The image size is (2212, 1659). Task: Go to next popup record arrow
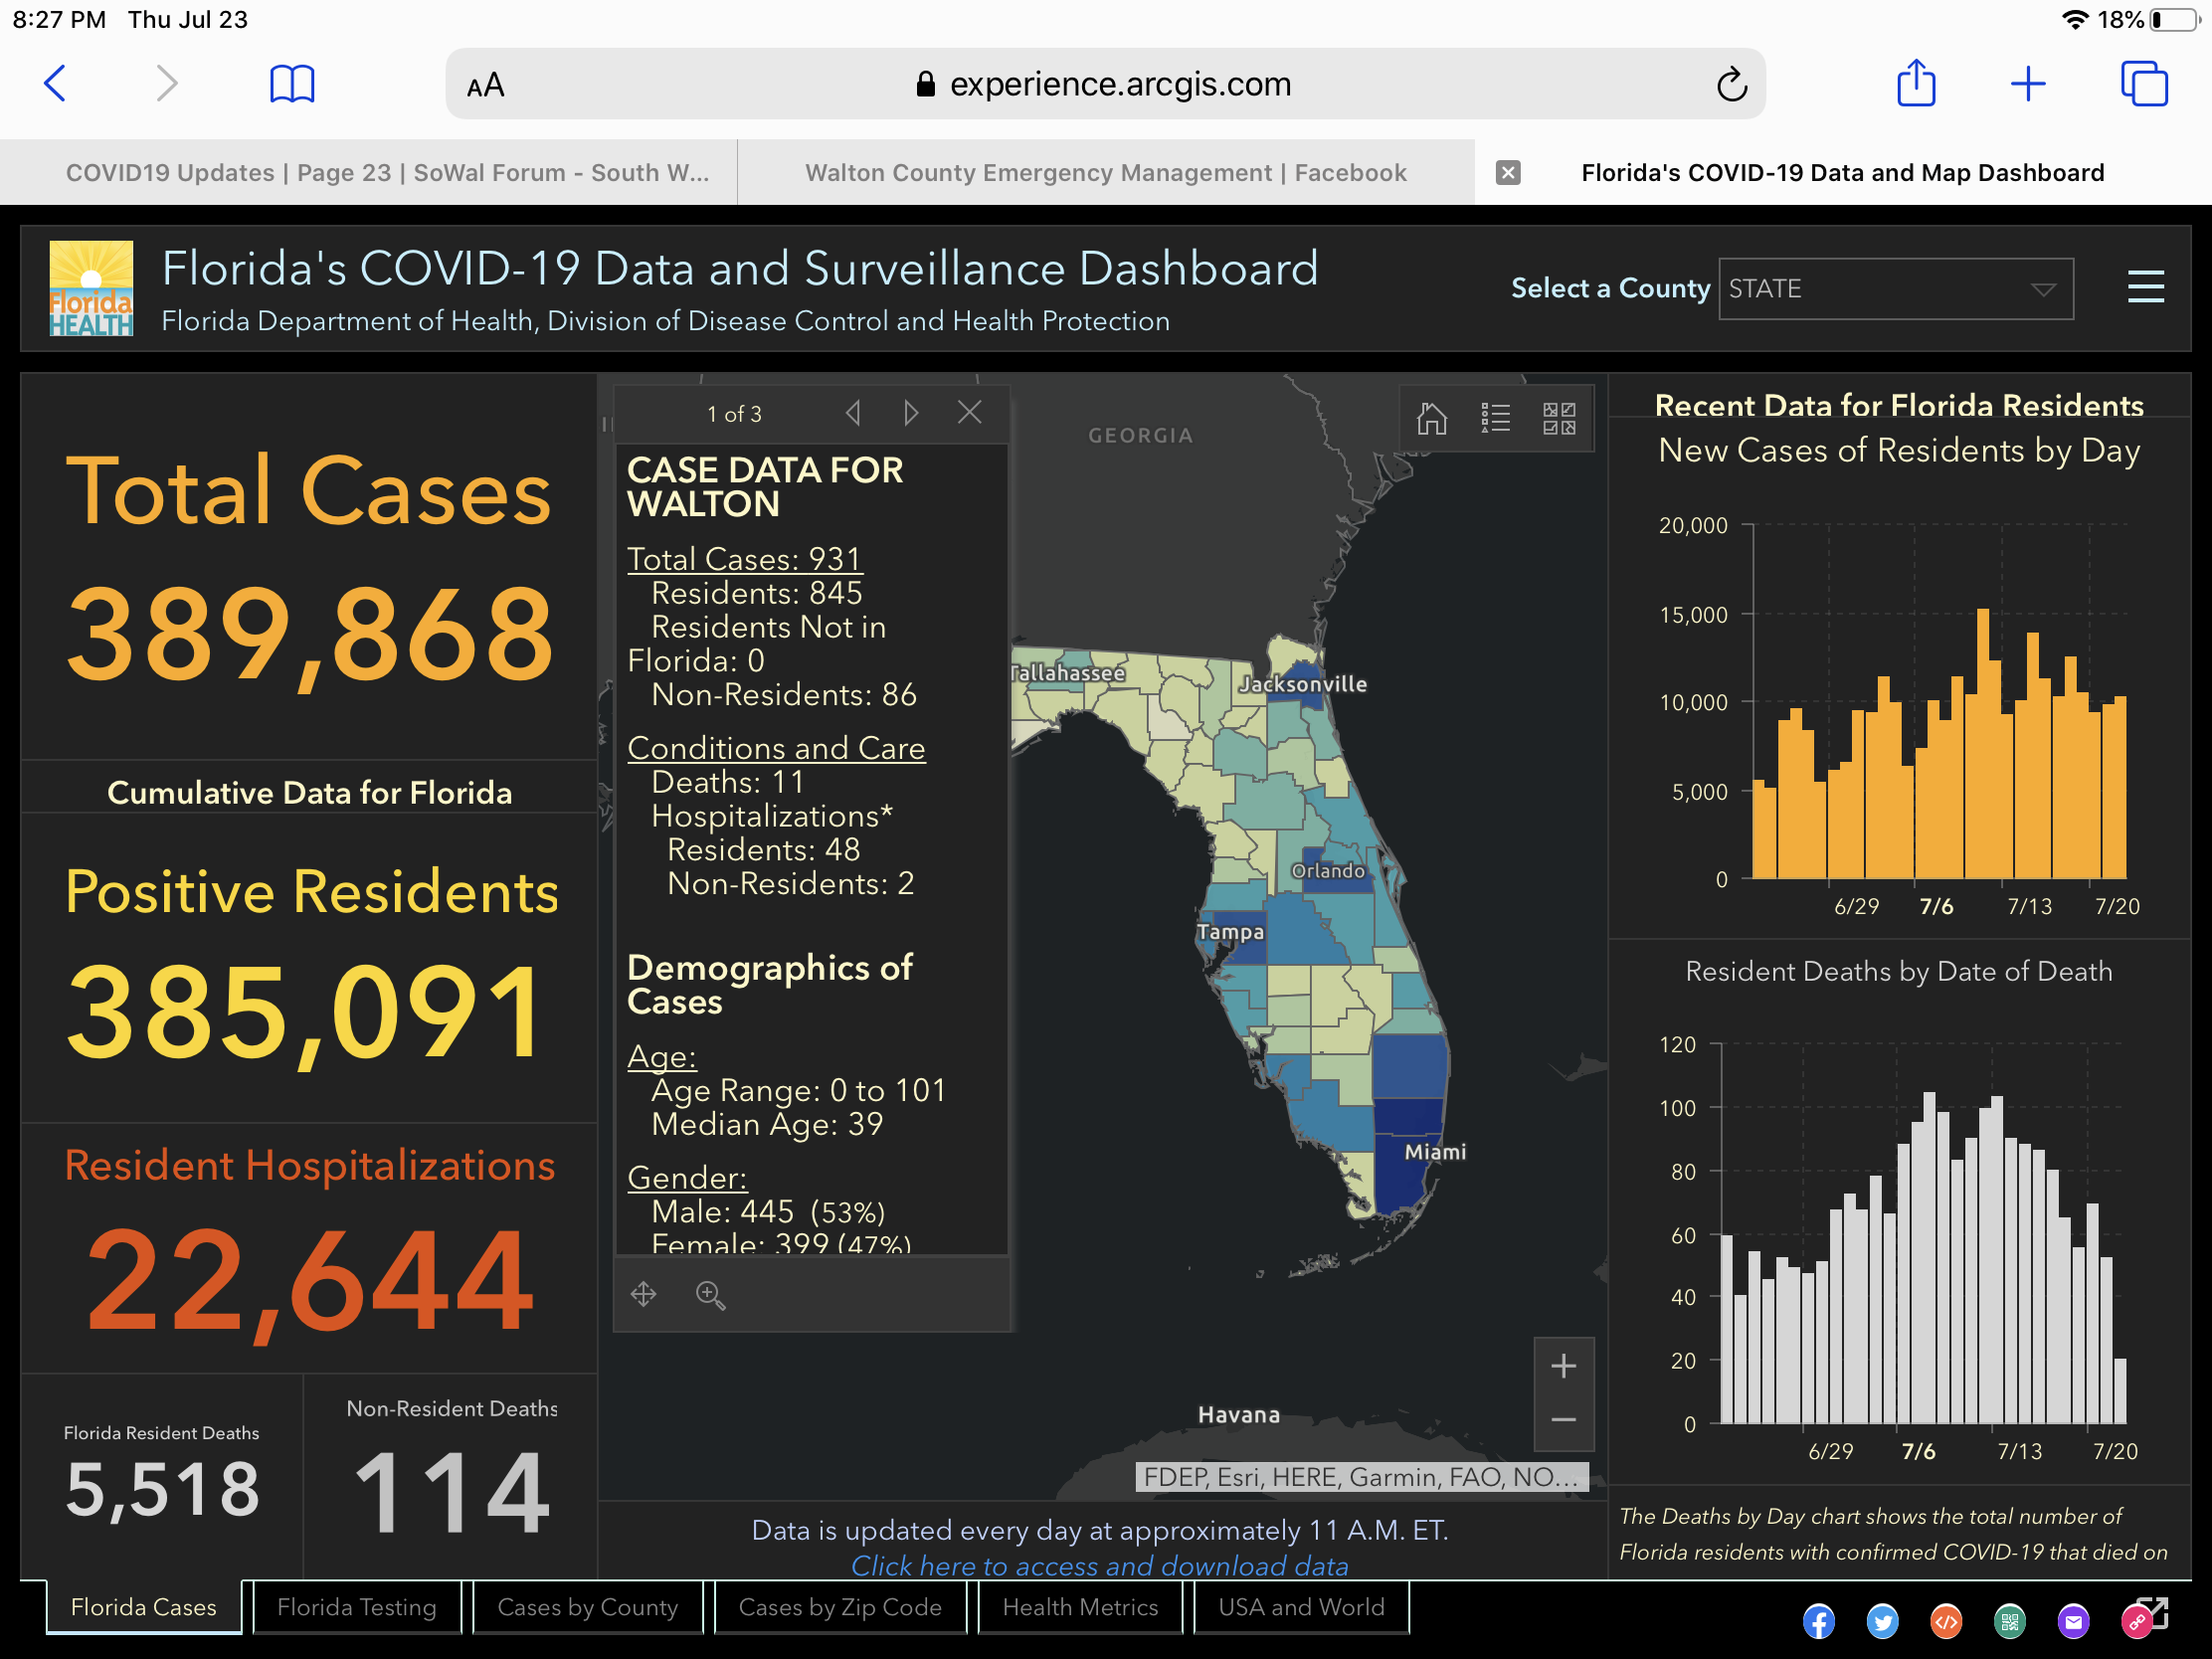[x=910, y=413]
